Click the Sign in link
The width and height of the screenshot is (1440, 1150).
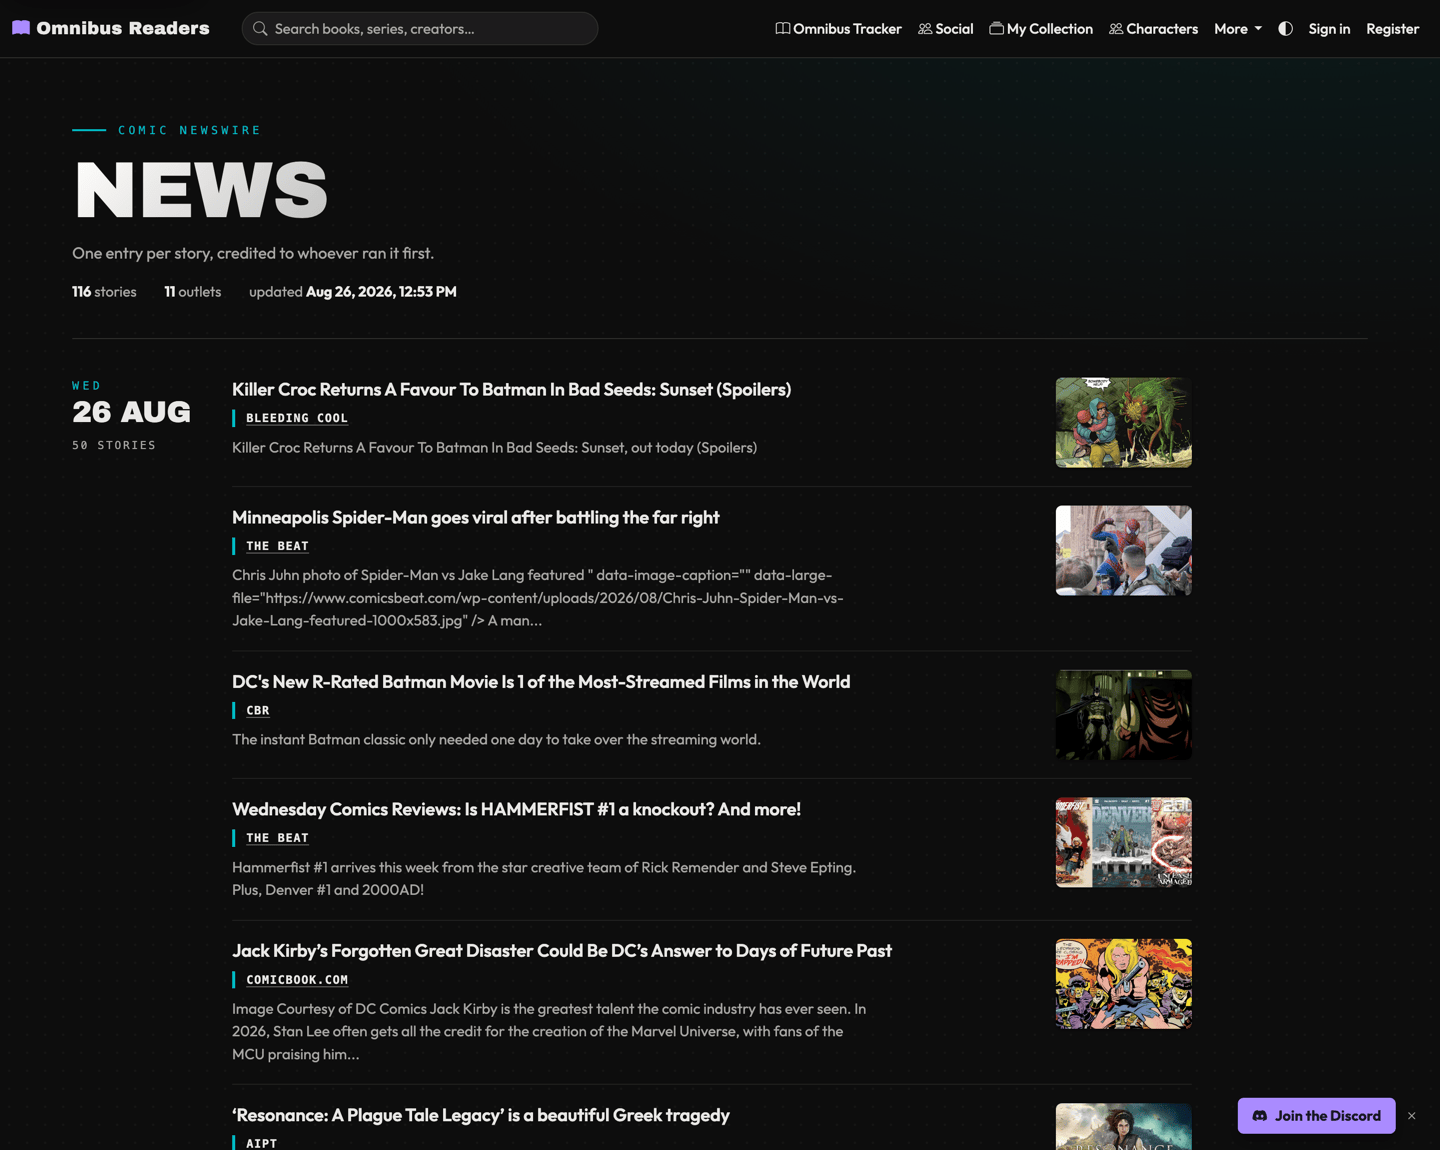click(1329, 29)
